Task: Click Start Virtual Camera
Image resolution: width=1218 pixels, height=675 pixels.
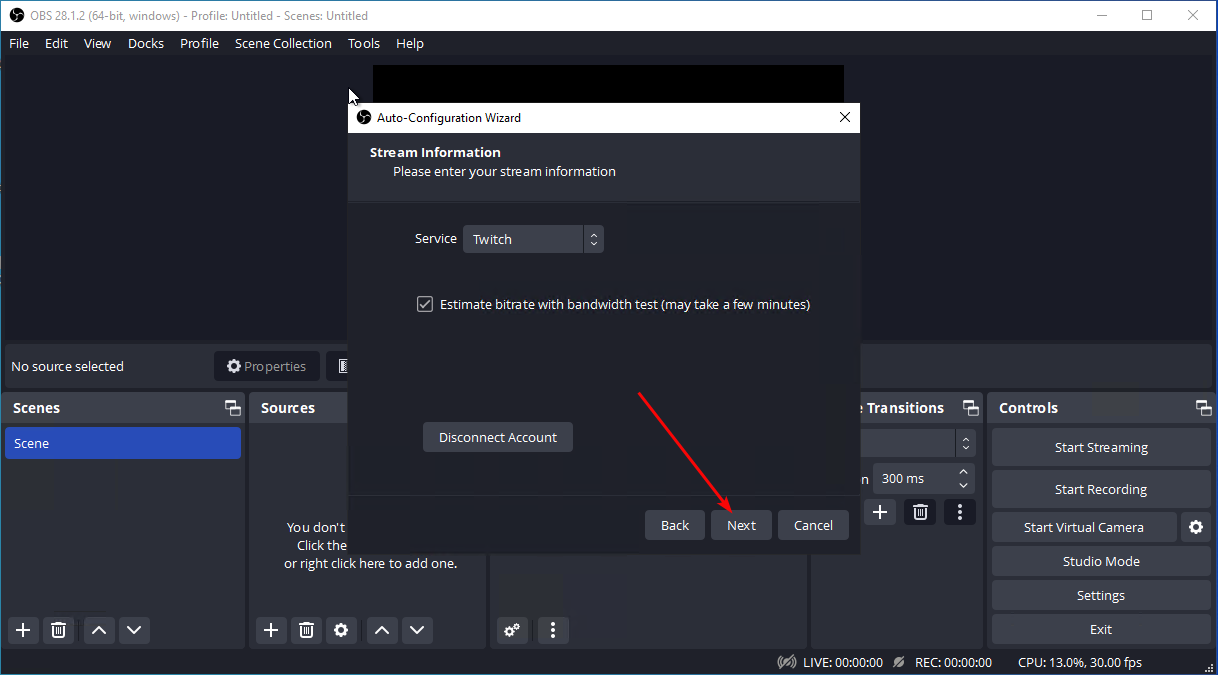Action: coord(1084,527)
